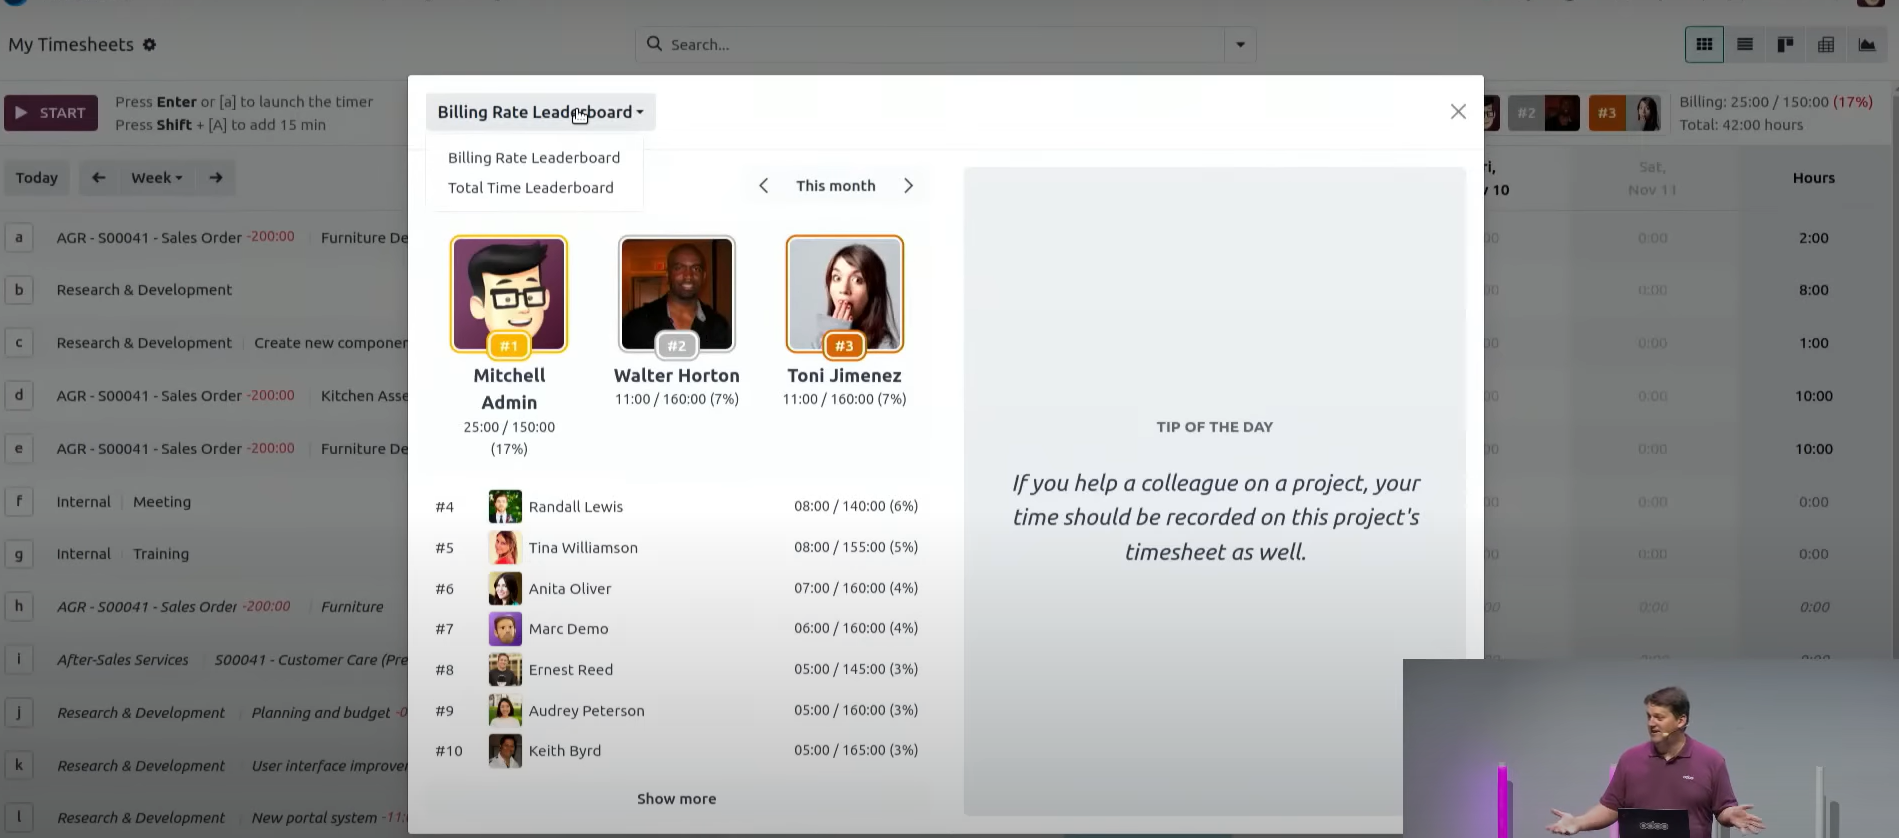
Task: Click the 'j' shortcut for Planning and budget
Action: tap(19, 713)
